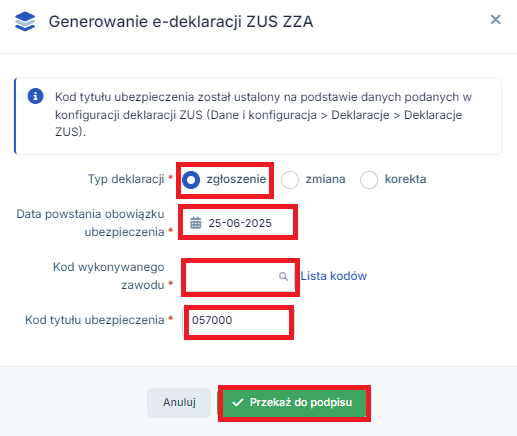Screen dimensions: 517x436
Task: Click the date value 25-06-2025
Action: pos(240,223)
